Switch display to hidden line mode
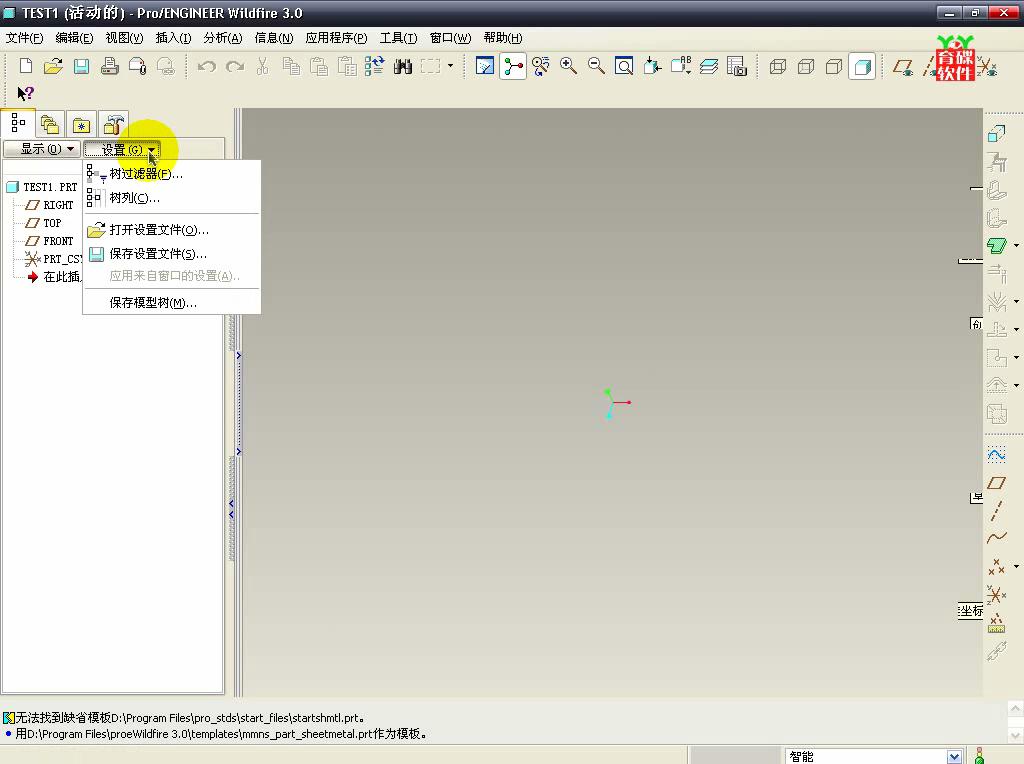This screenshot has width=1024, height=764. tap(806, 66)
